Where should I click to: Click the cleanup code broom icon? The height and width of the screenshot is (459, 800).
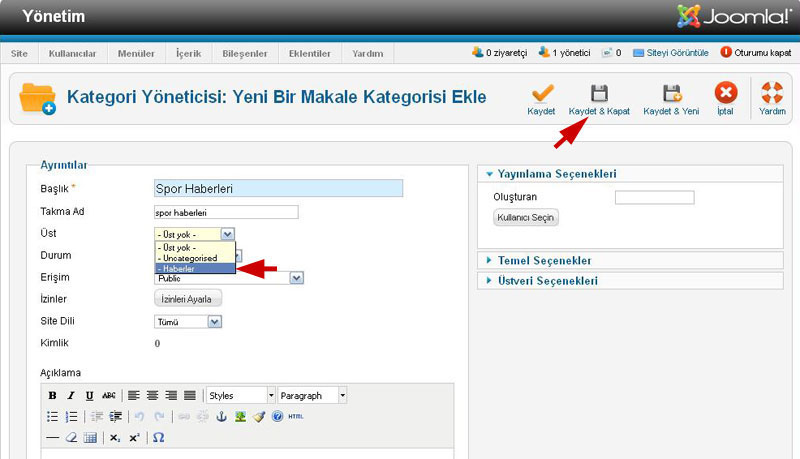pos(259,417)
